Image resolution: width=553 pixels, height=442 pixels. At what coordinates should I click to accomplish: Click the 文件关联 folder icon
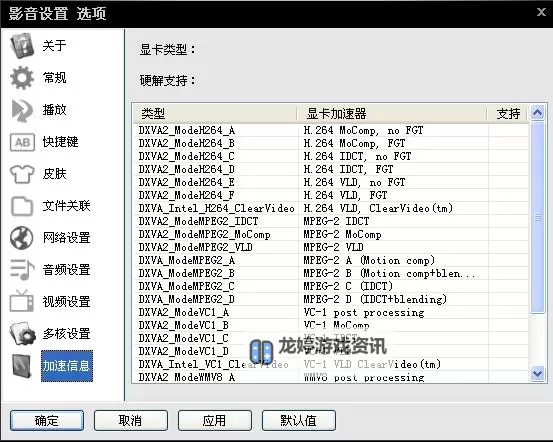tap(22, 206)
